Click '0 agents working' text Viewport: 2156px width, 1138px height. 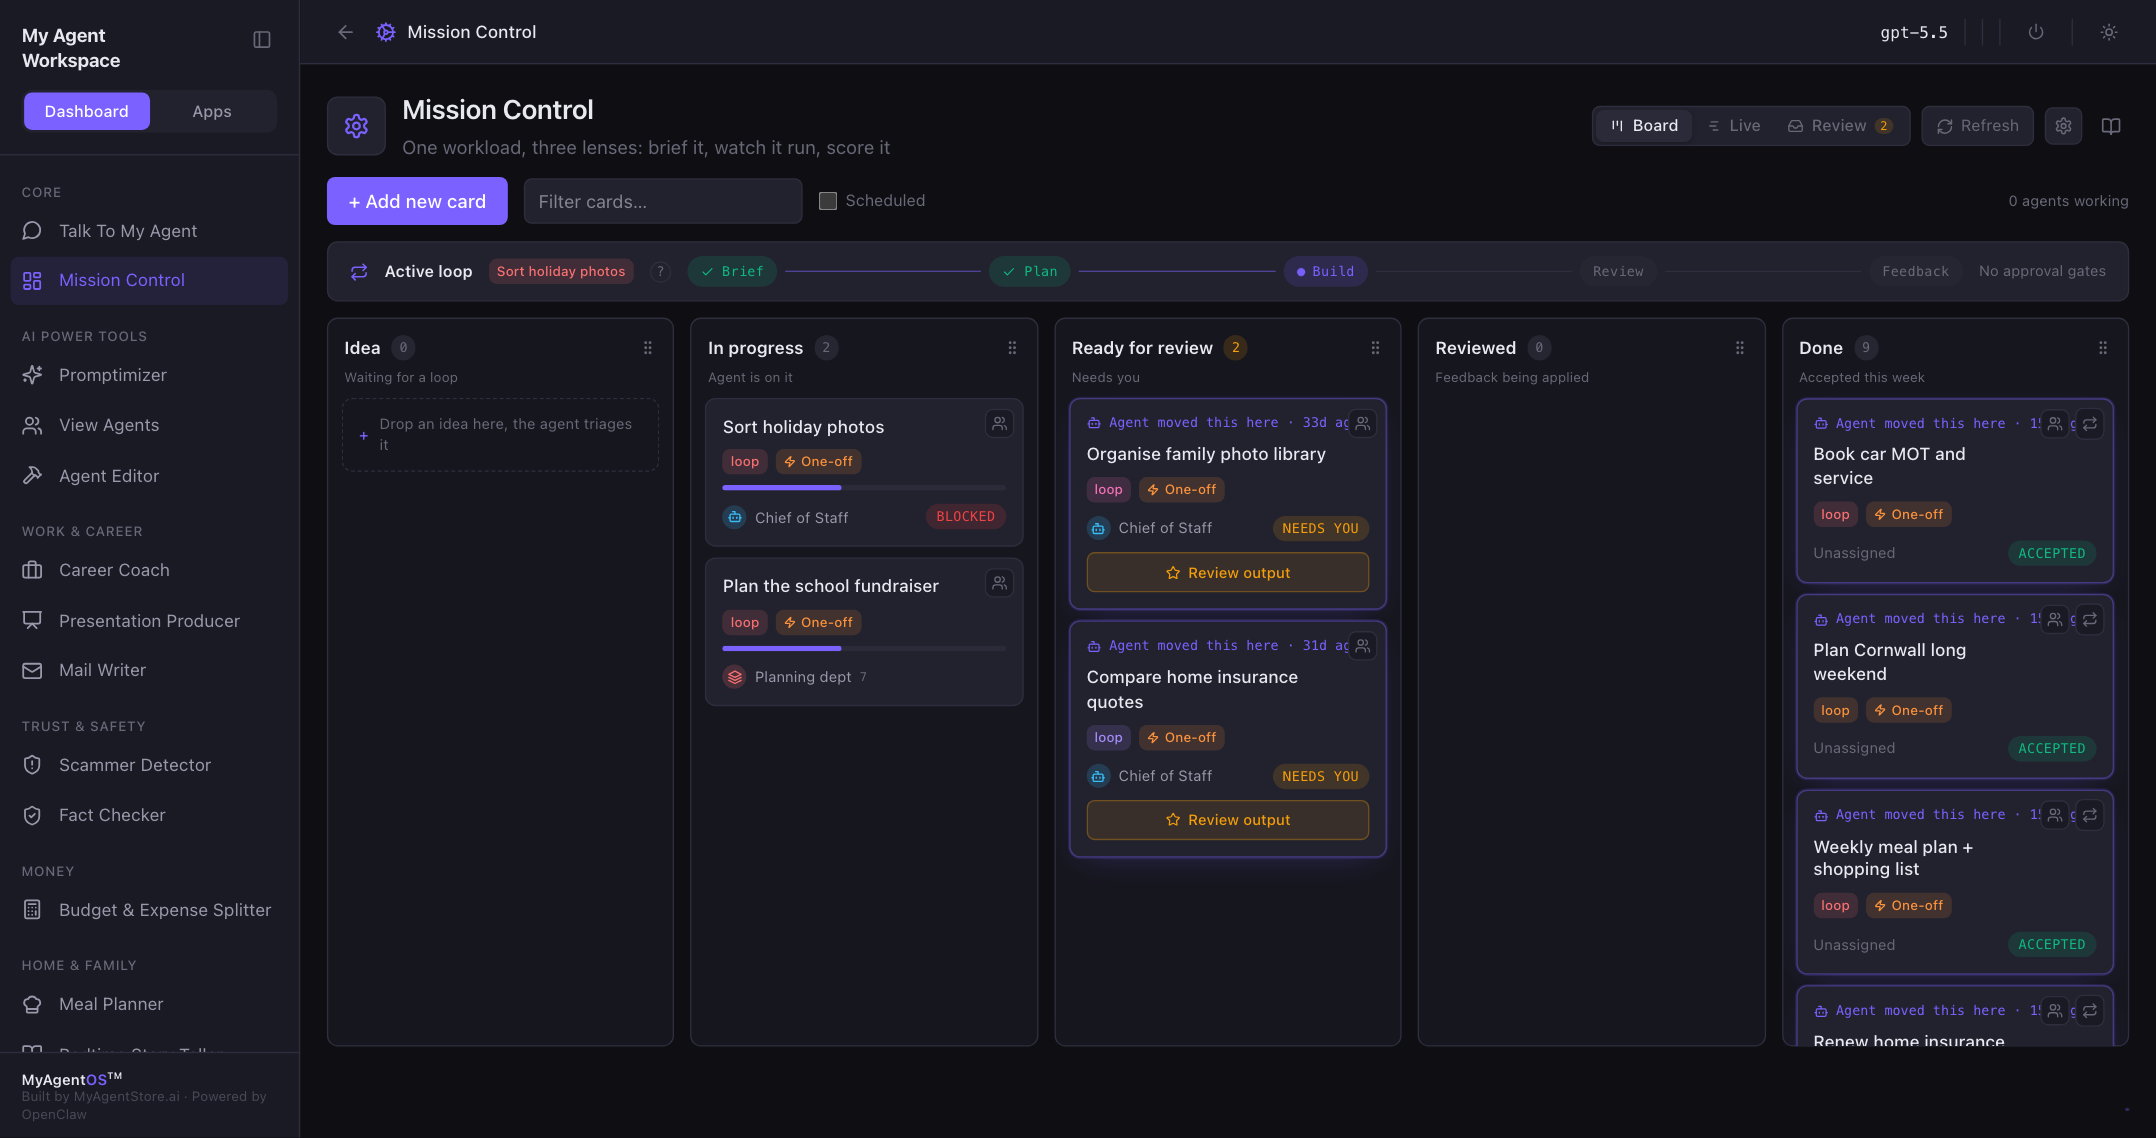point(2068,201)
